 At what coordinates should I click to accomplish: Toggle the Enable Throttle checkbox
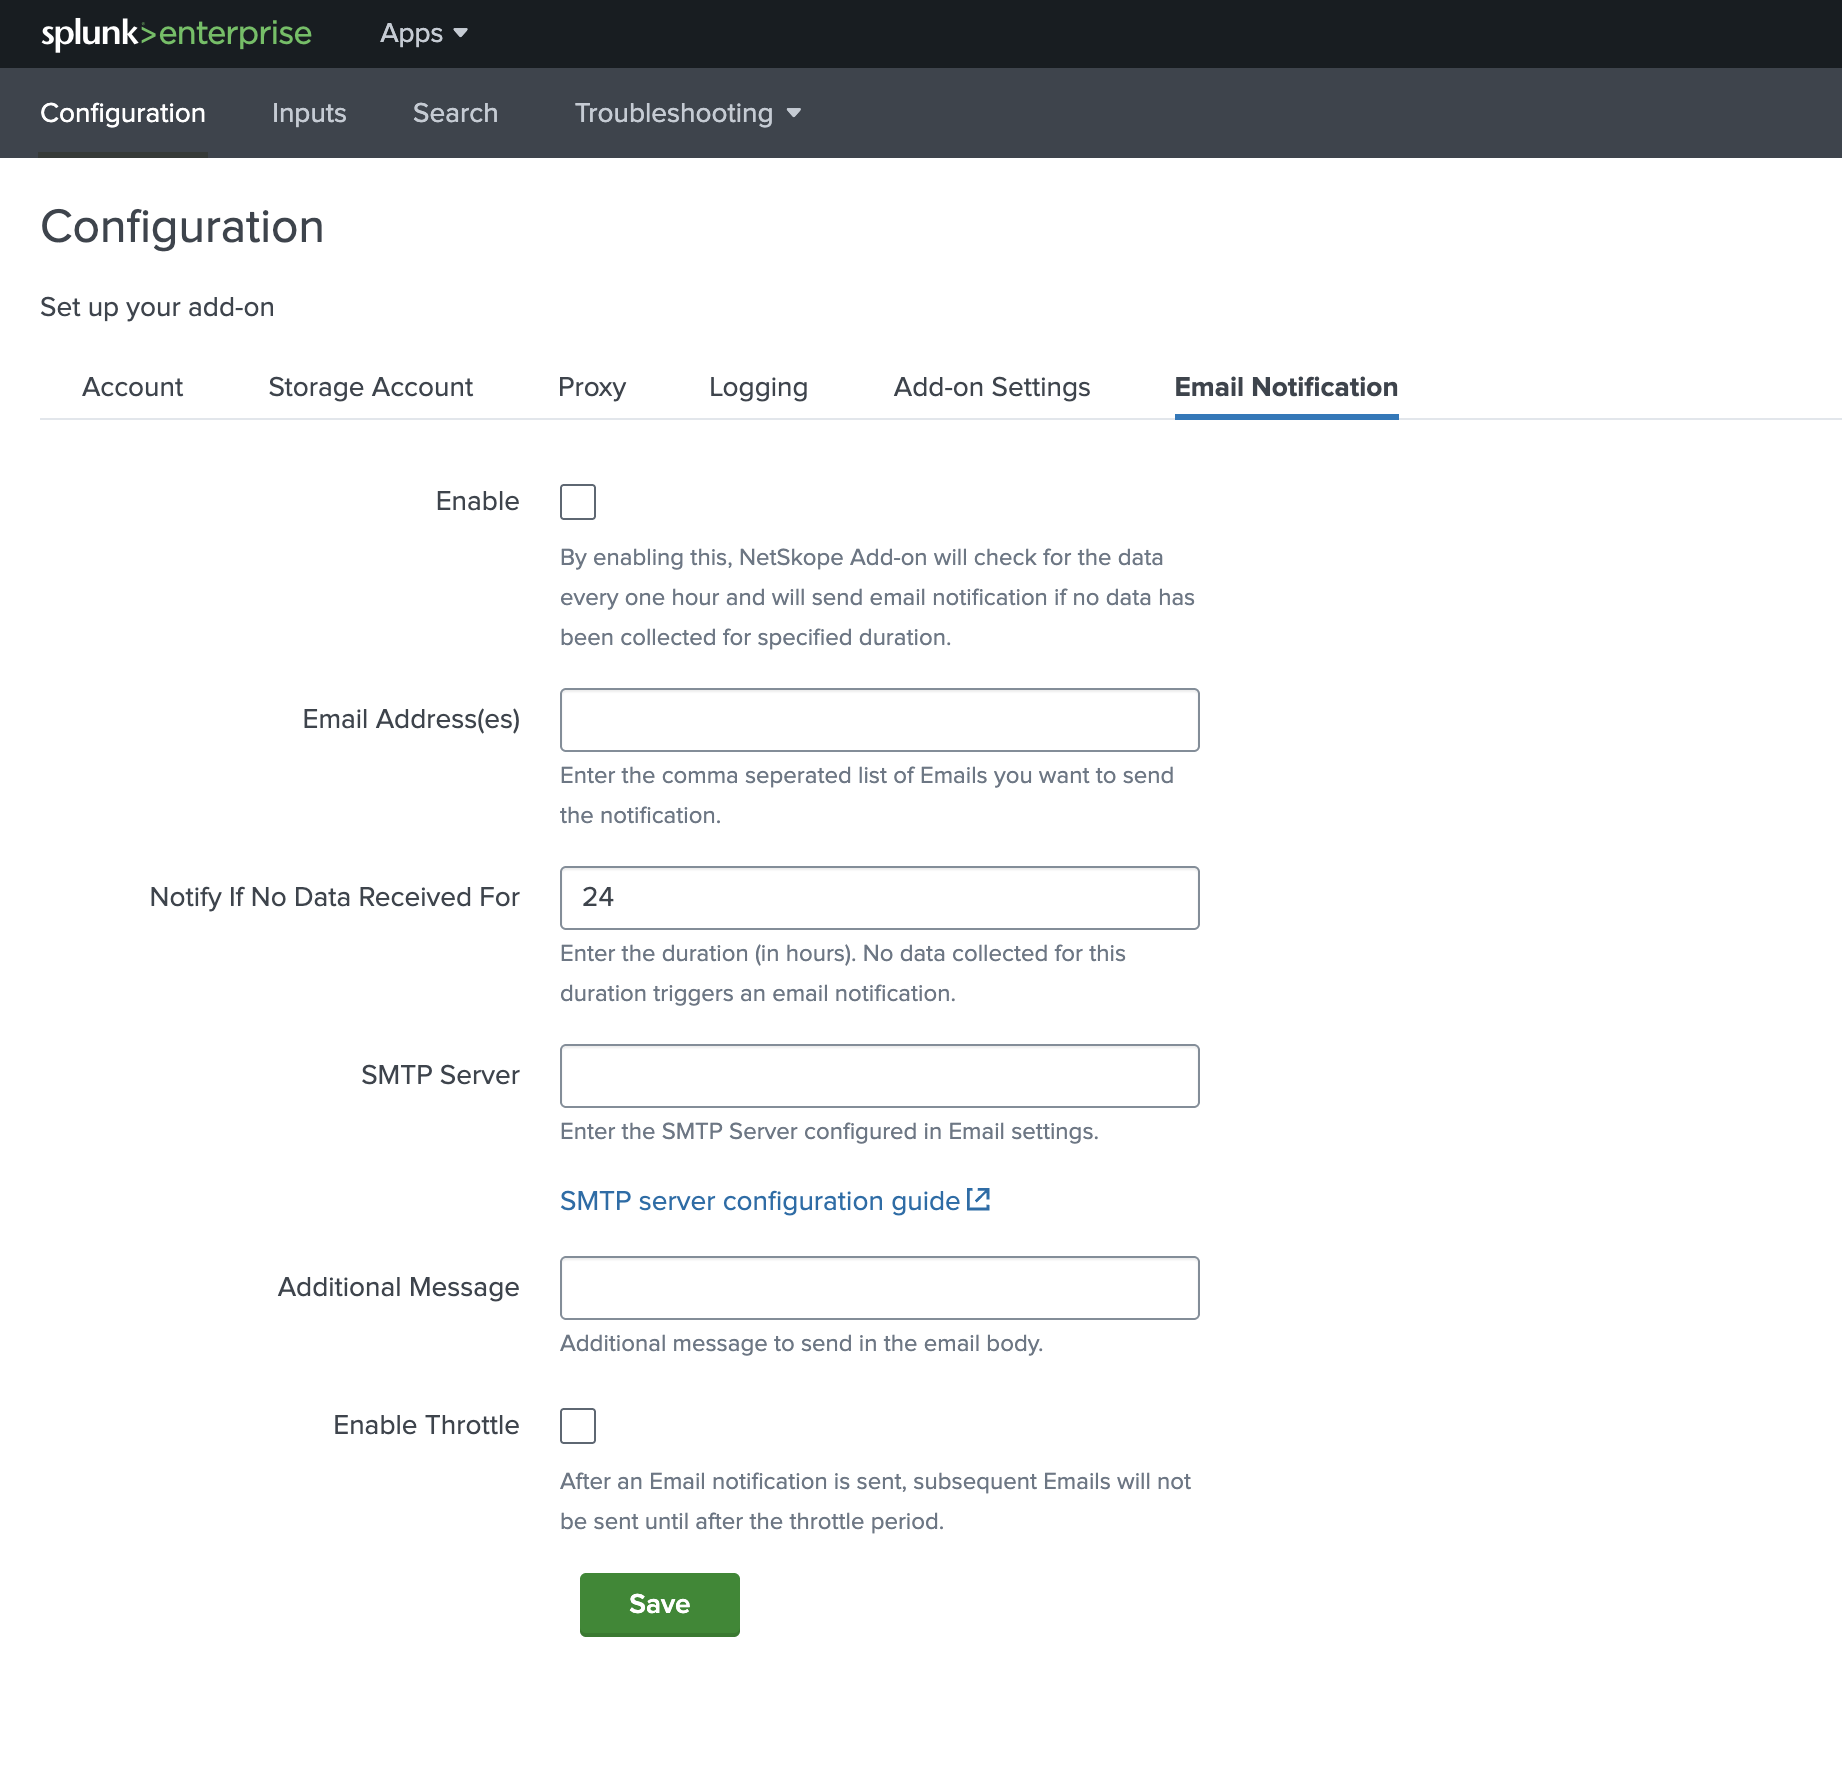tap(578, 1426)
